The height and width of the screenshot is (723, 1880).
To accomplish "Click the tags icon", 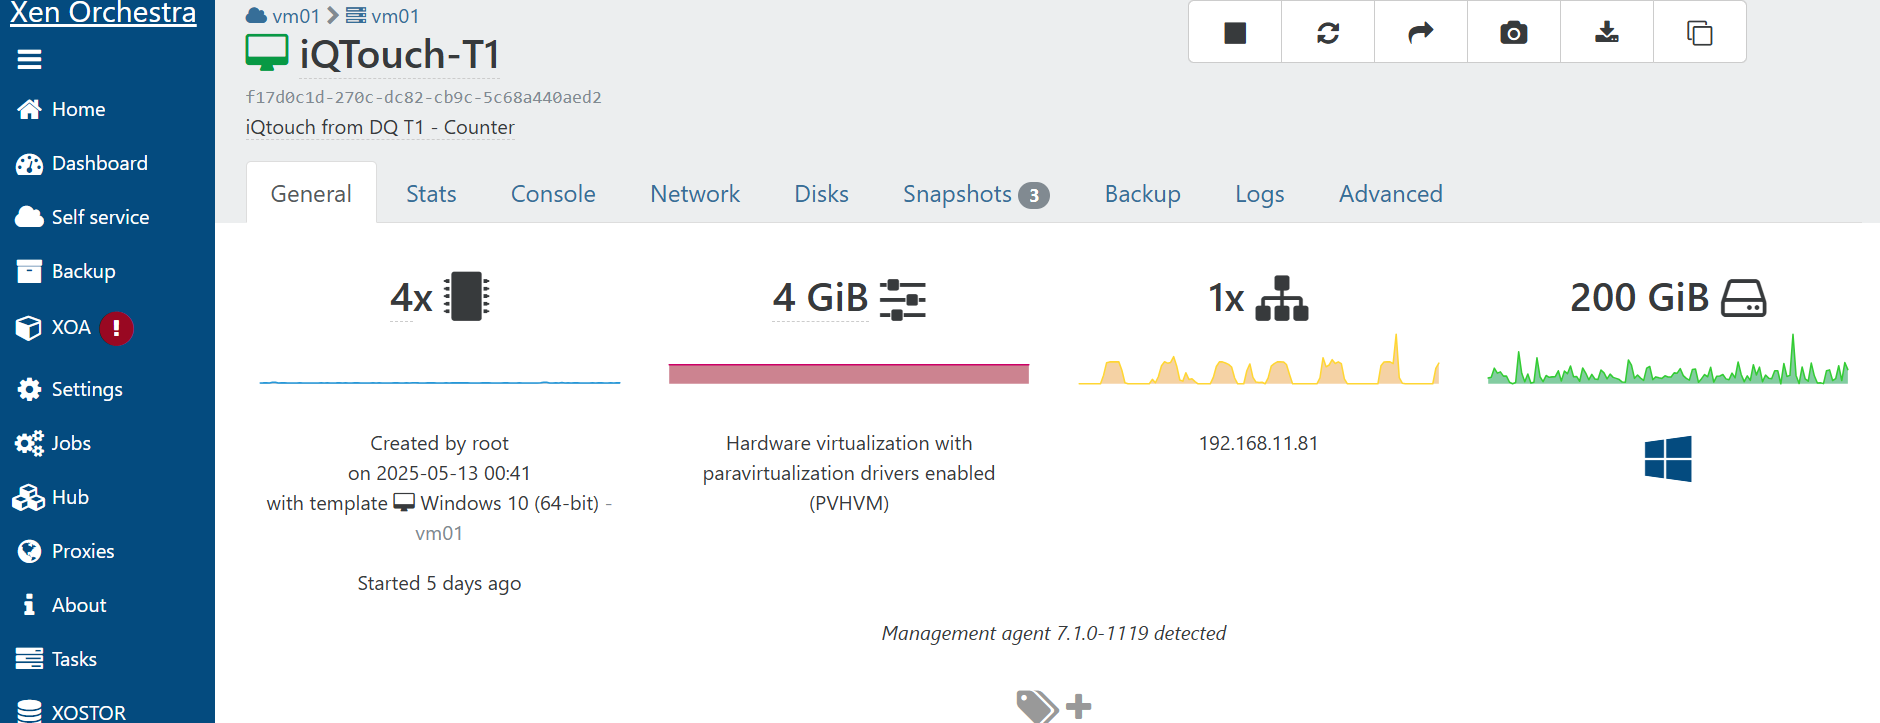I will (x=1037, y=706).
